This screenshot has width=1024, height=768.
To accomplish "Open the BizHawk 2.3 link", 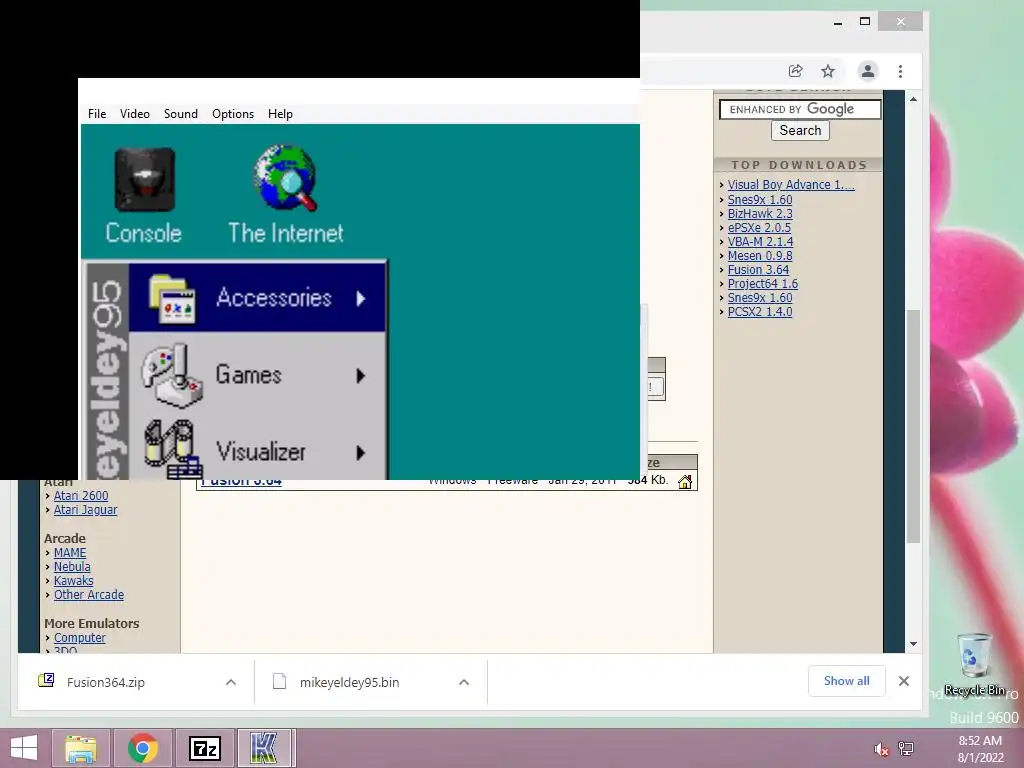I will [760, 214].
